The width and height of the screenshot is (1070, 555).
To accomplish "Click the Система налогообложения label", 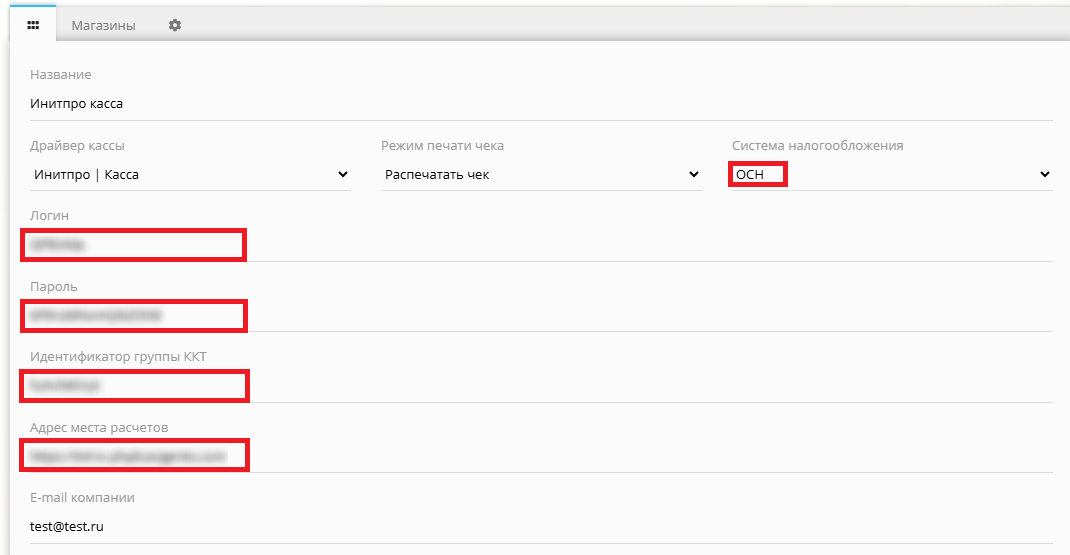I will pyautogui.click(x=818, y=145).
